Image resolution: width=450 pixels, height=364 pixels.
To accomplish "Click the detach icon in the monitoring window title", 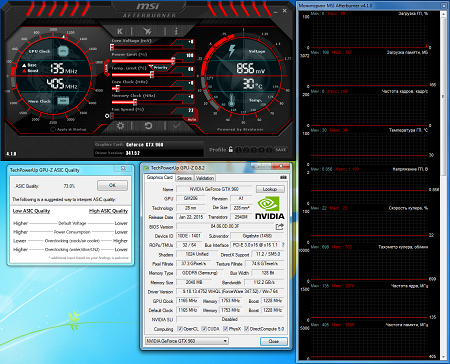I will [444, 6].
